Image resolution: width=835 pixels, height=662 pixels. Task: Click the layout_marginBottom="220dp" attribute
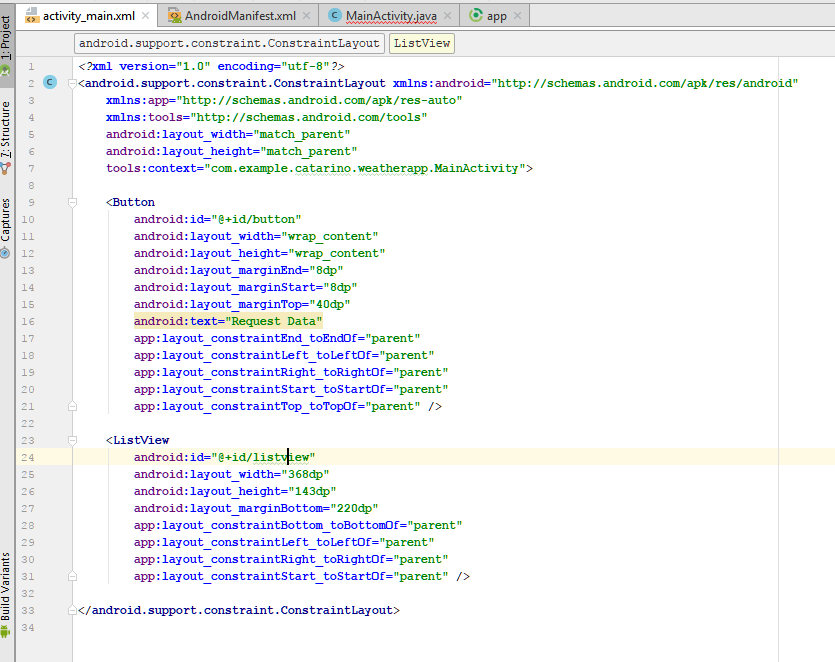tap(256, 508)
